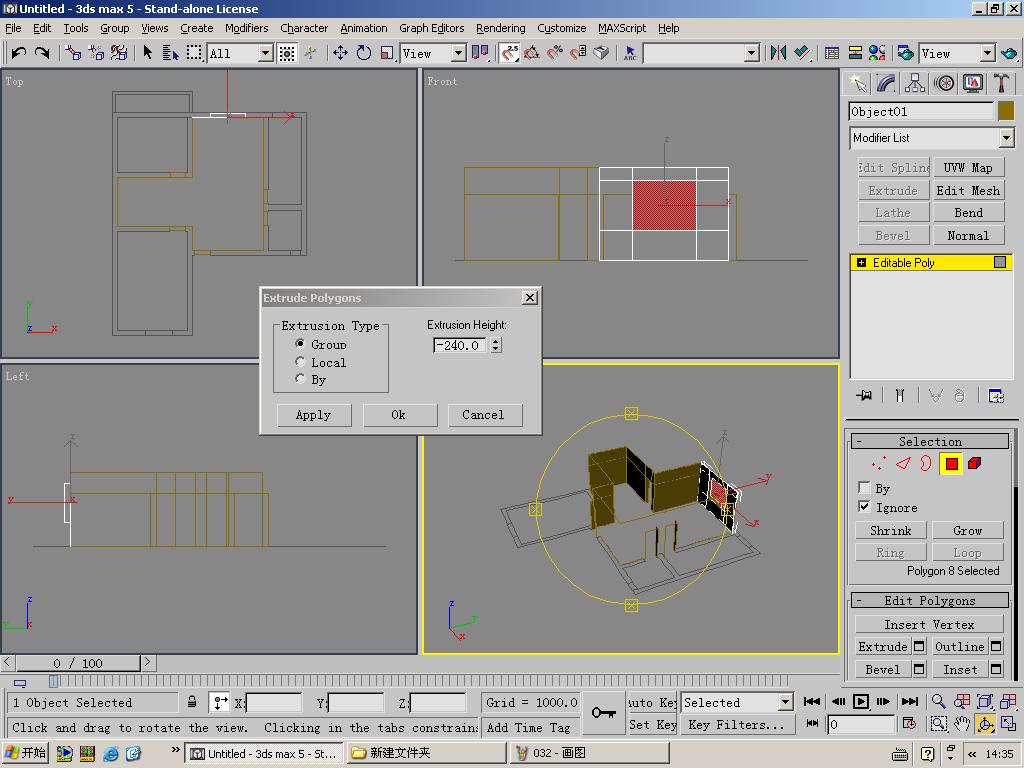The image size is (1024, 768).
Task: Choose the Rectangular Selection Region tool
Action: coord(194,53)
